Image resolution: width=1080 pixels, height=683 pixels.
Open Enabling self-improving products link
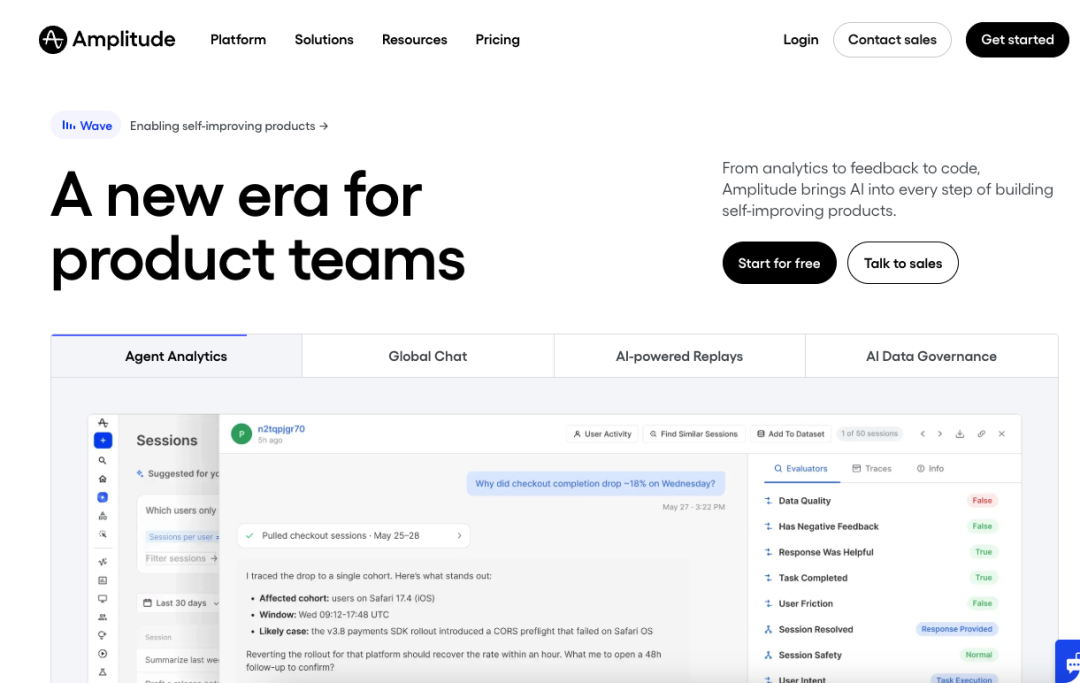(x=229, y=126)
